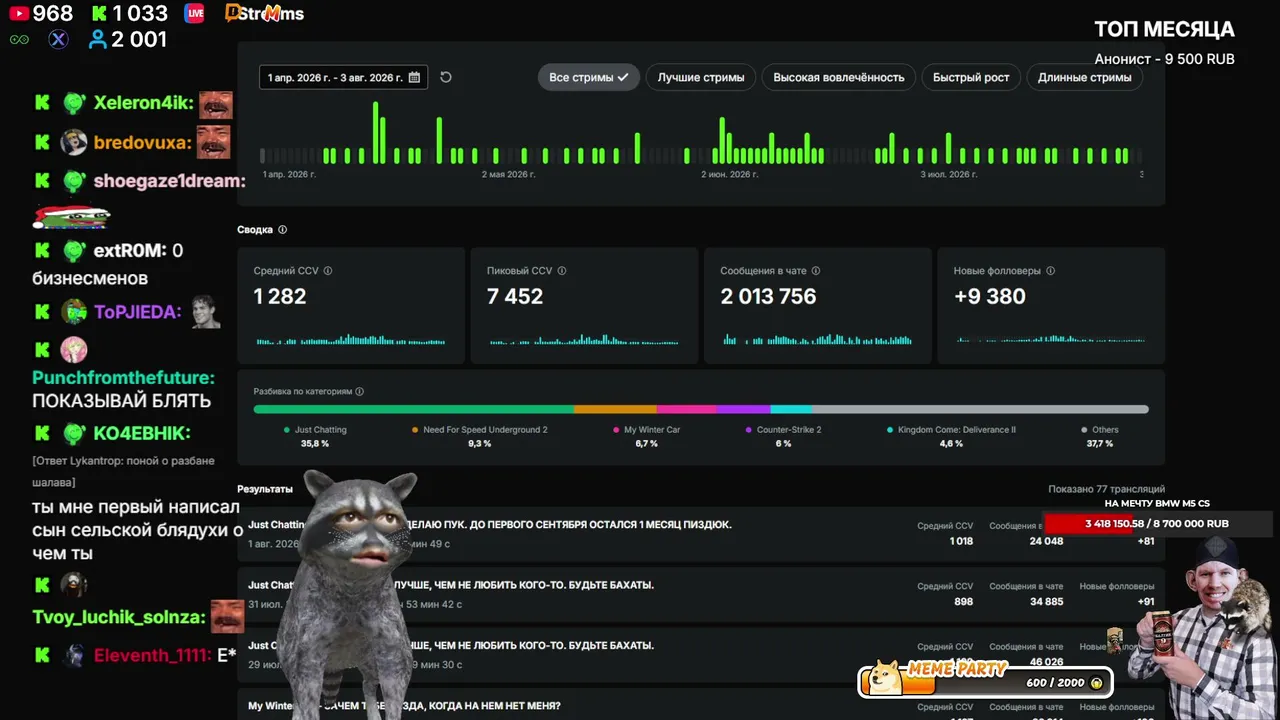The image size is (1280, 720).
Task: Click the shoegaze1dream username in chat
Action: (169, 181)
